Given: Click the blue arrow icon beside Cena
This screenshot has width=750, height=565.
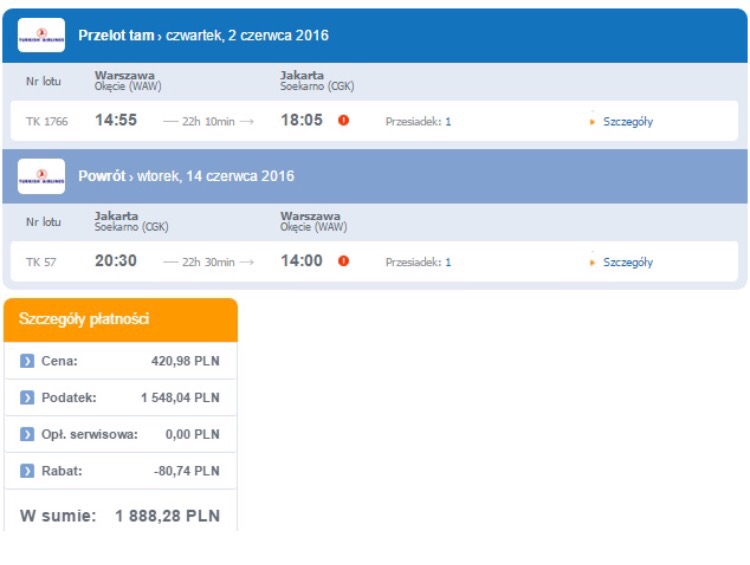Looking at the screenshot, I should [x=27, y=361].
